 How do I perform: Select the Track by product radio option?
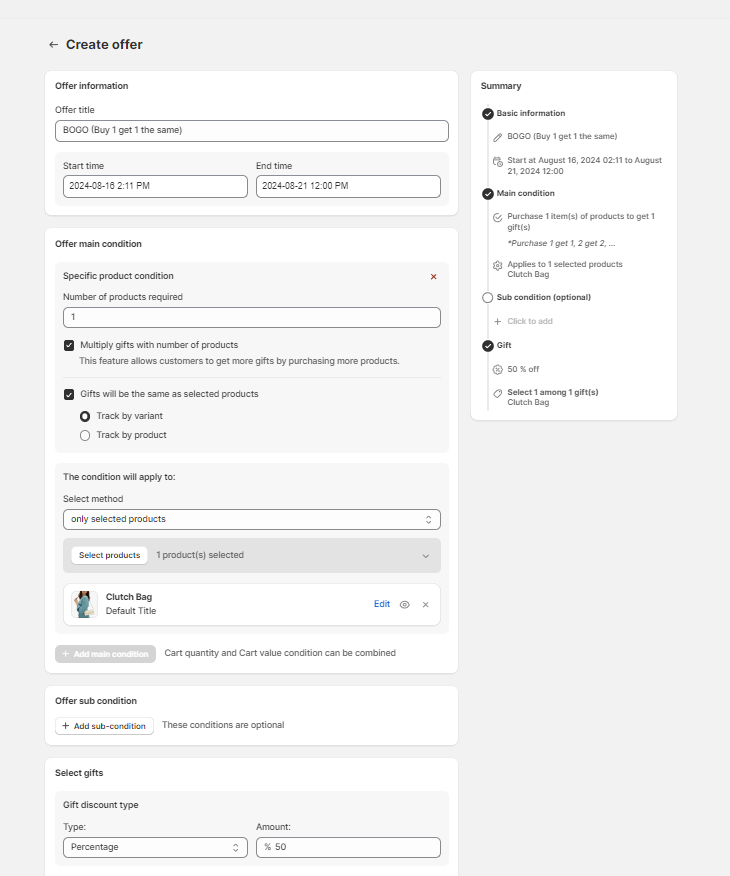tap(85, 435)
